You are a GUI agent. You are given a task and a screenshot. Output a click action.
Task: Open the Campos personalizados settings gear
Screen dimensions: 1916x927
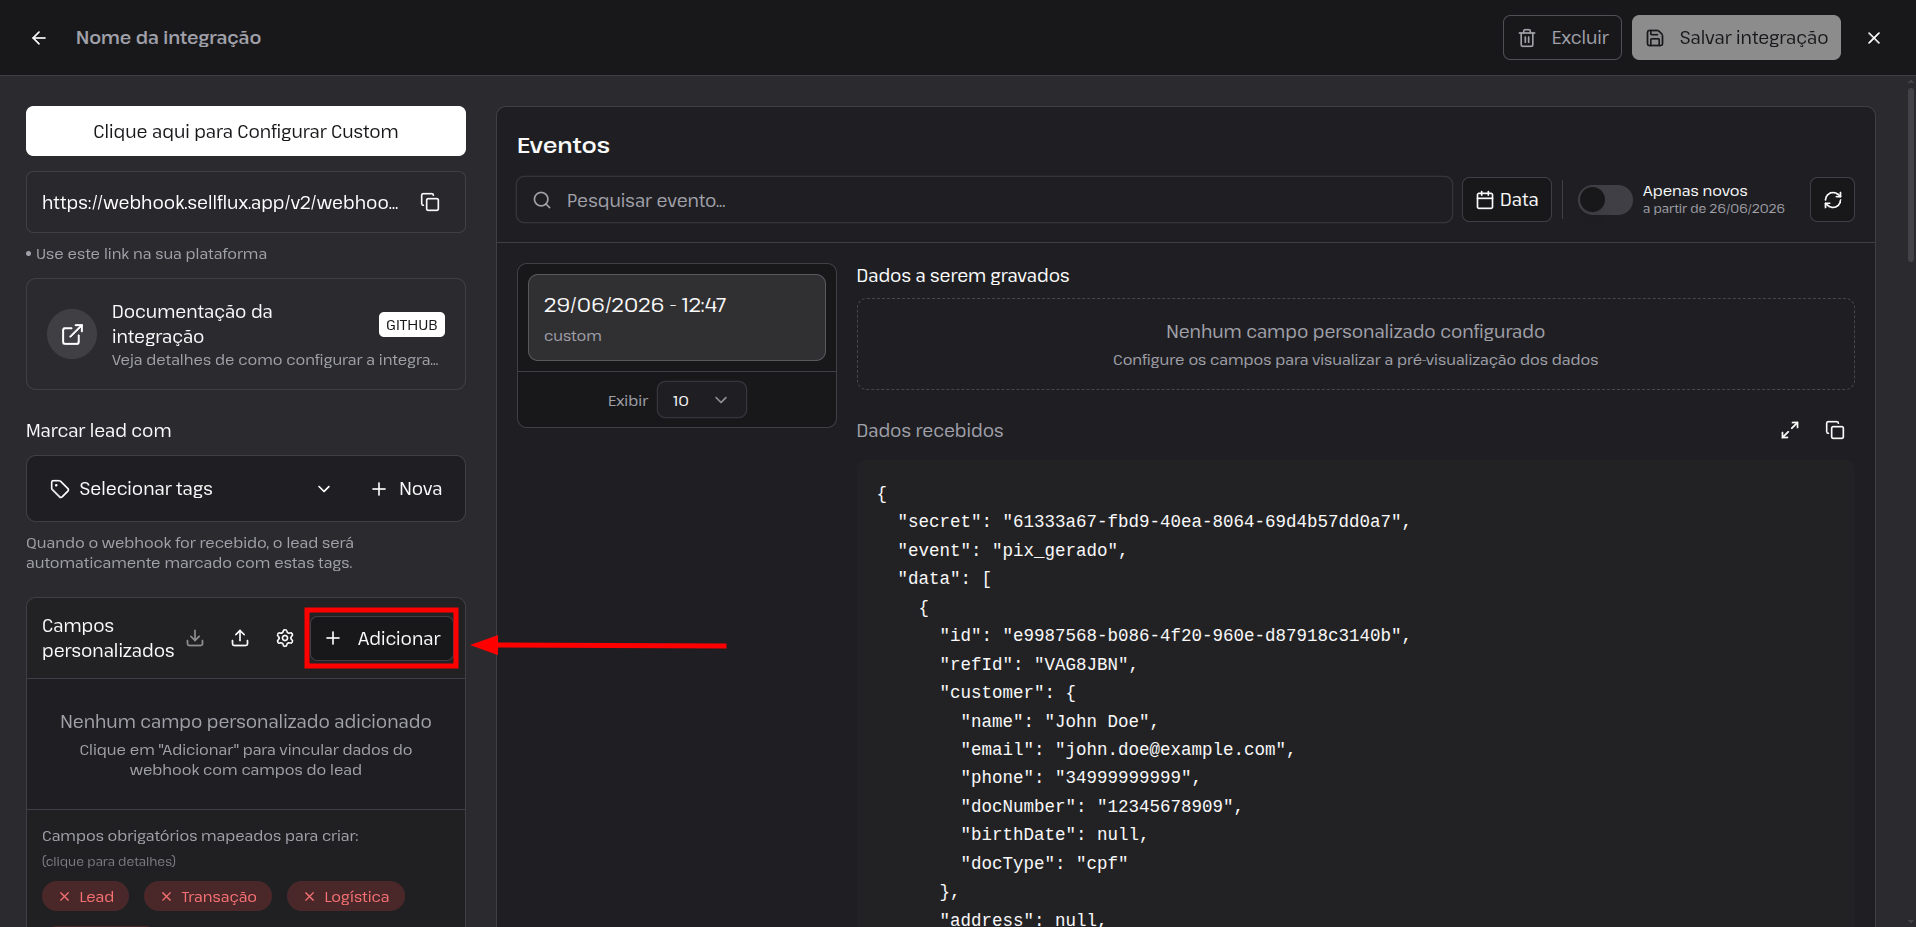(x=285, y=638)
